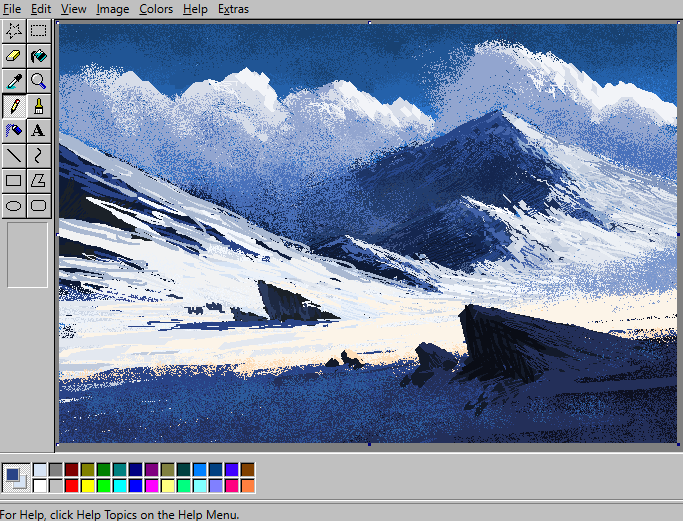Choose the Eraser tool
This screenshot has height=521, width=683.
pos(14,56)
